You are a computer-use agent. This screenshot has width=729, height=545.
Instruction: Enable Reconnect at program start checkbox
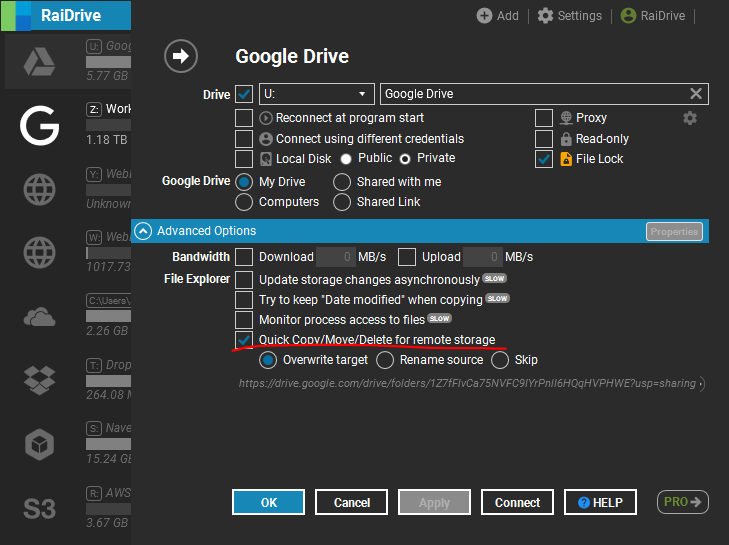click(x=244, y=118)
